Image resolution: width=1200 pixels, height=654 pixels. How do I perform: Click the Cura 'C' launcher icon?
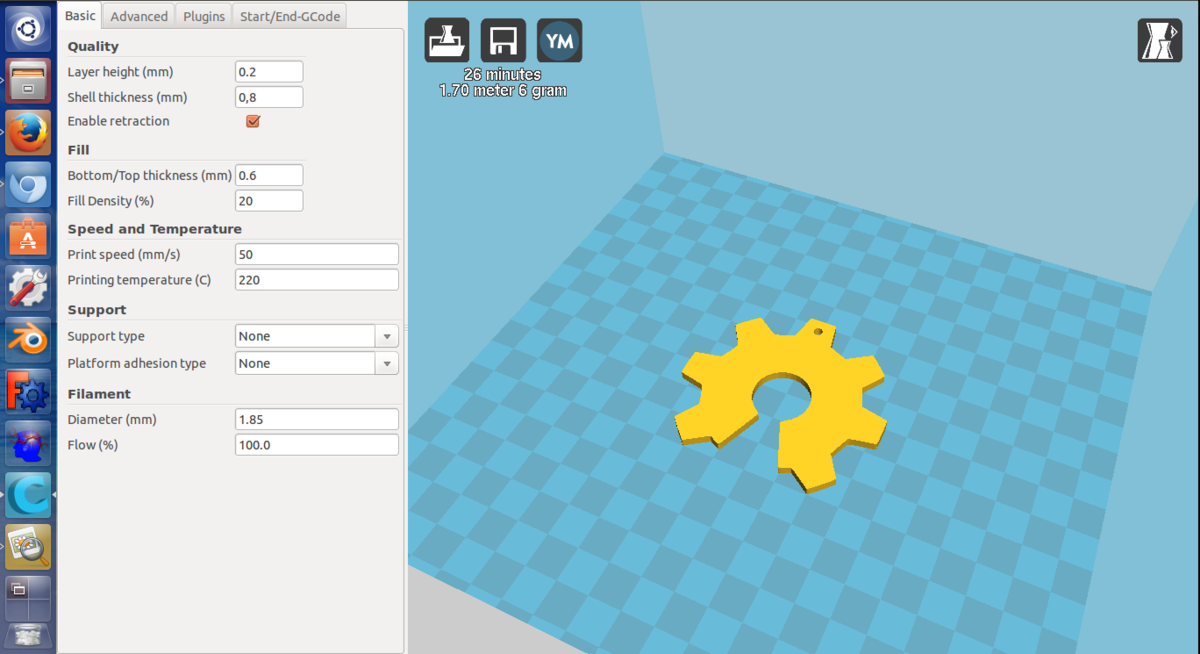pyautogui.click(x=28, y=496)
